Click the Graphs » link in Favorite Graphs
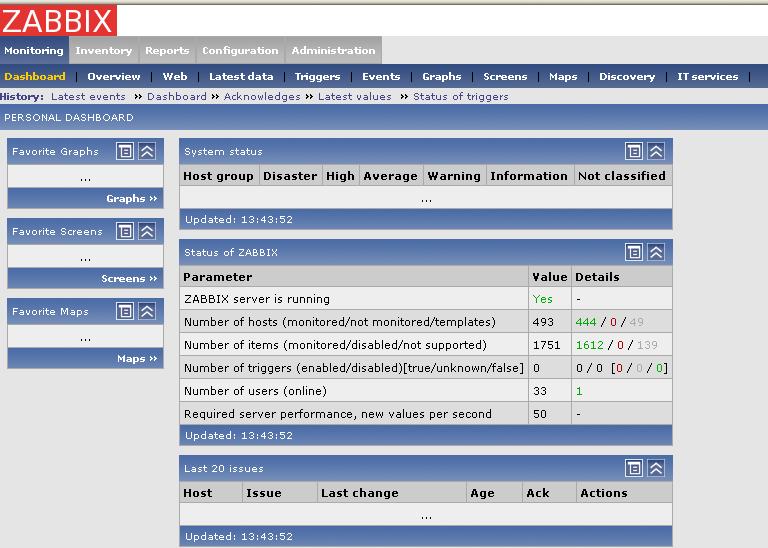The image size is (768, 548). click(132, 199)
